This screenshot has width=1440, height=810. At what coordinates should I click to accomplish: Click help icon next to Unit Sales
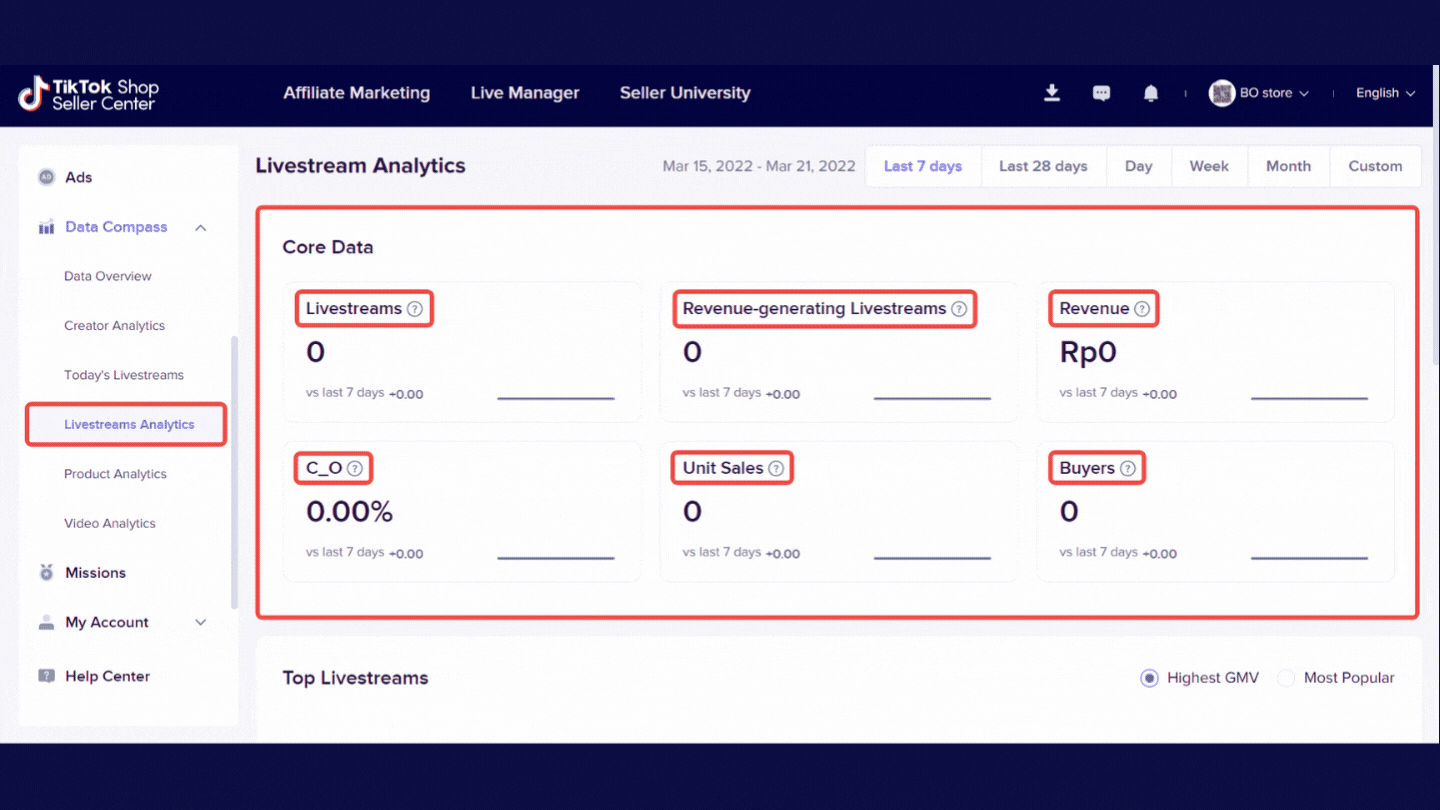[777, 468]
